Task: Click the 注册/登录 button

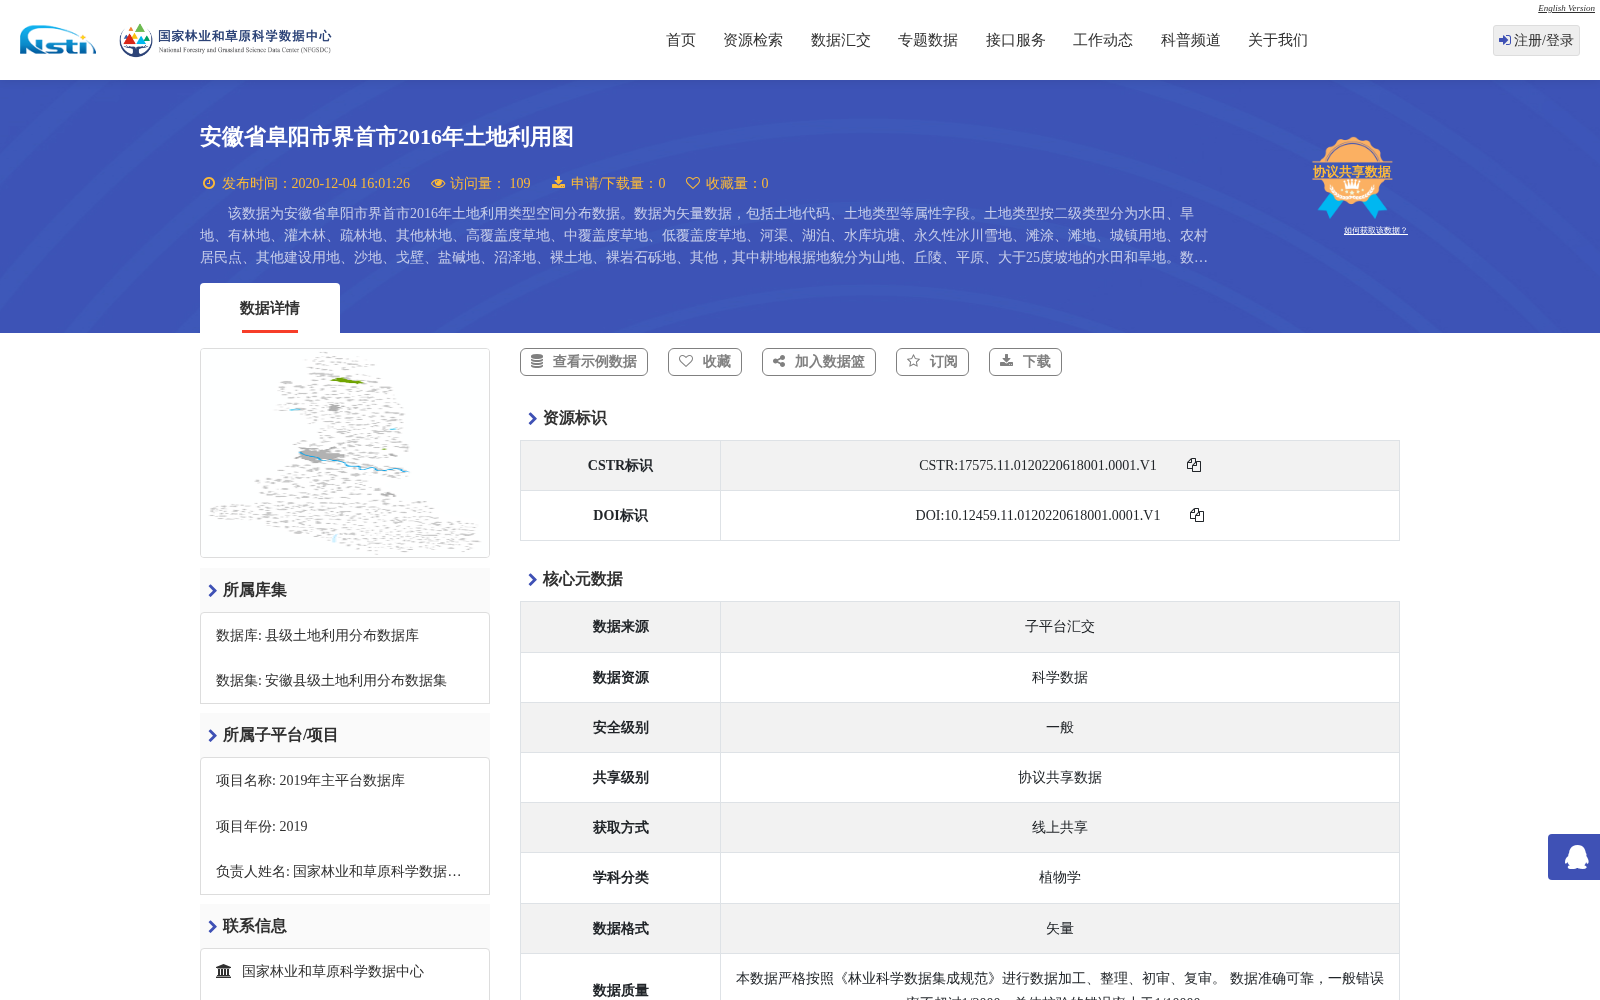Action: (1536, 40)
